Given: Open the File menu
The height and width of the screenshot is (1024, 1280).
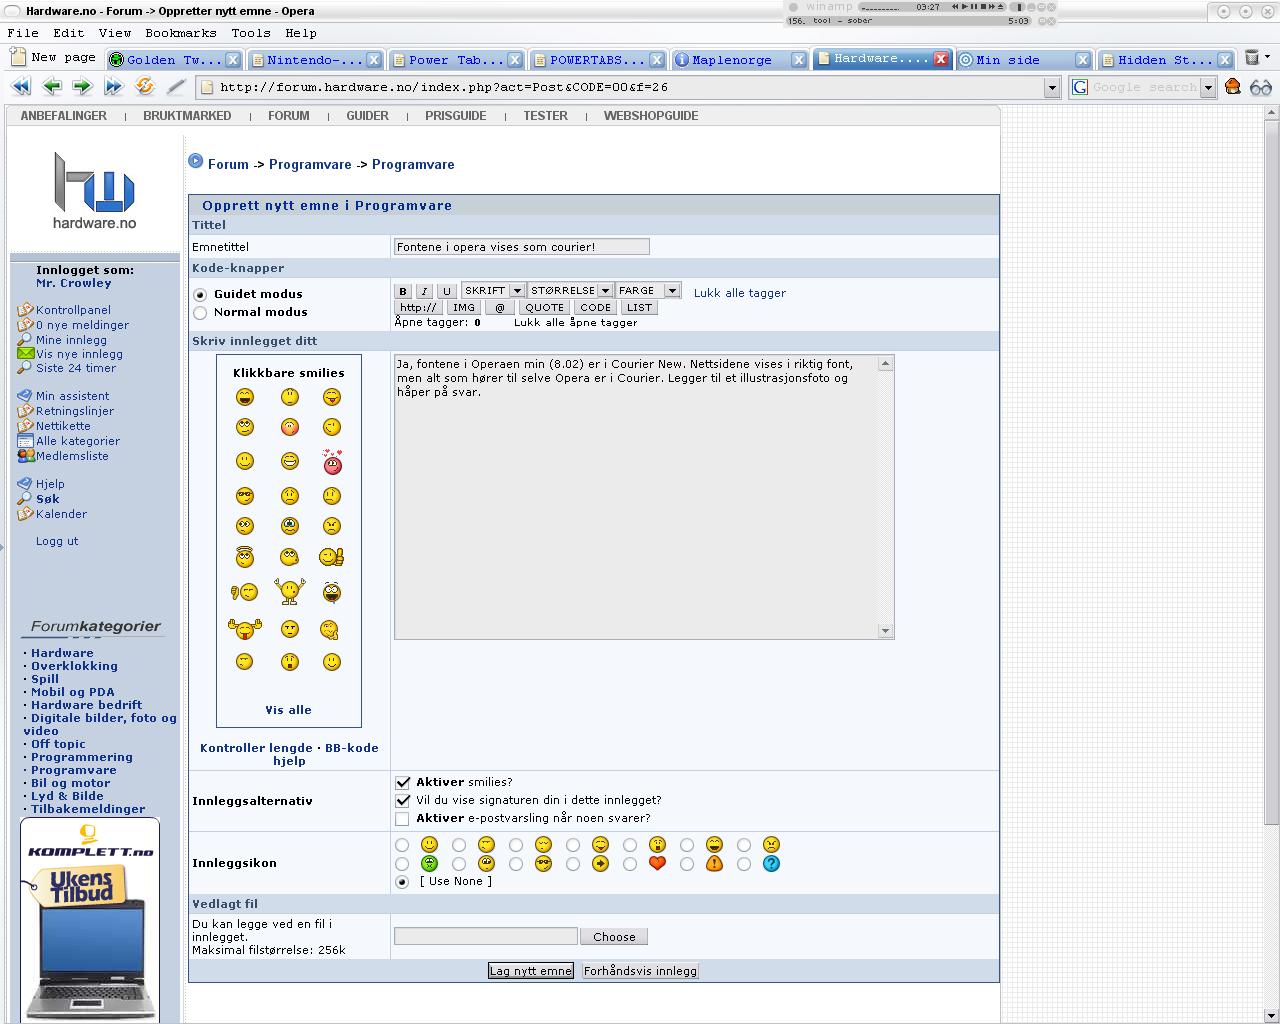Looking at the screenshot, I should (23, 33).
